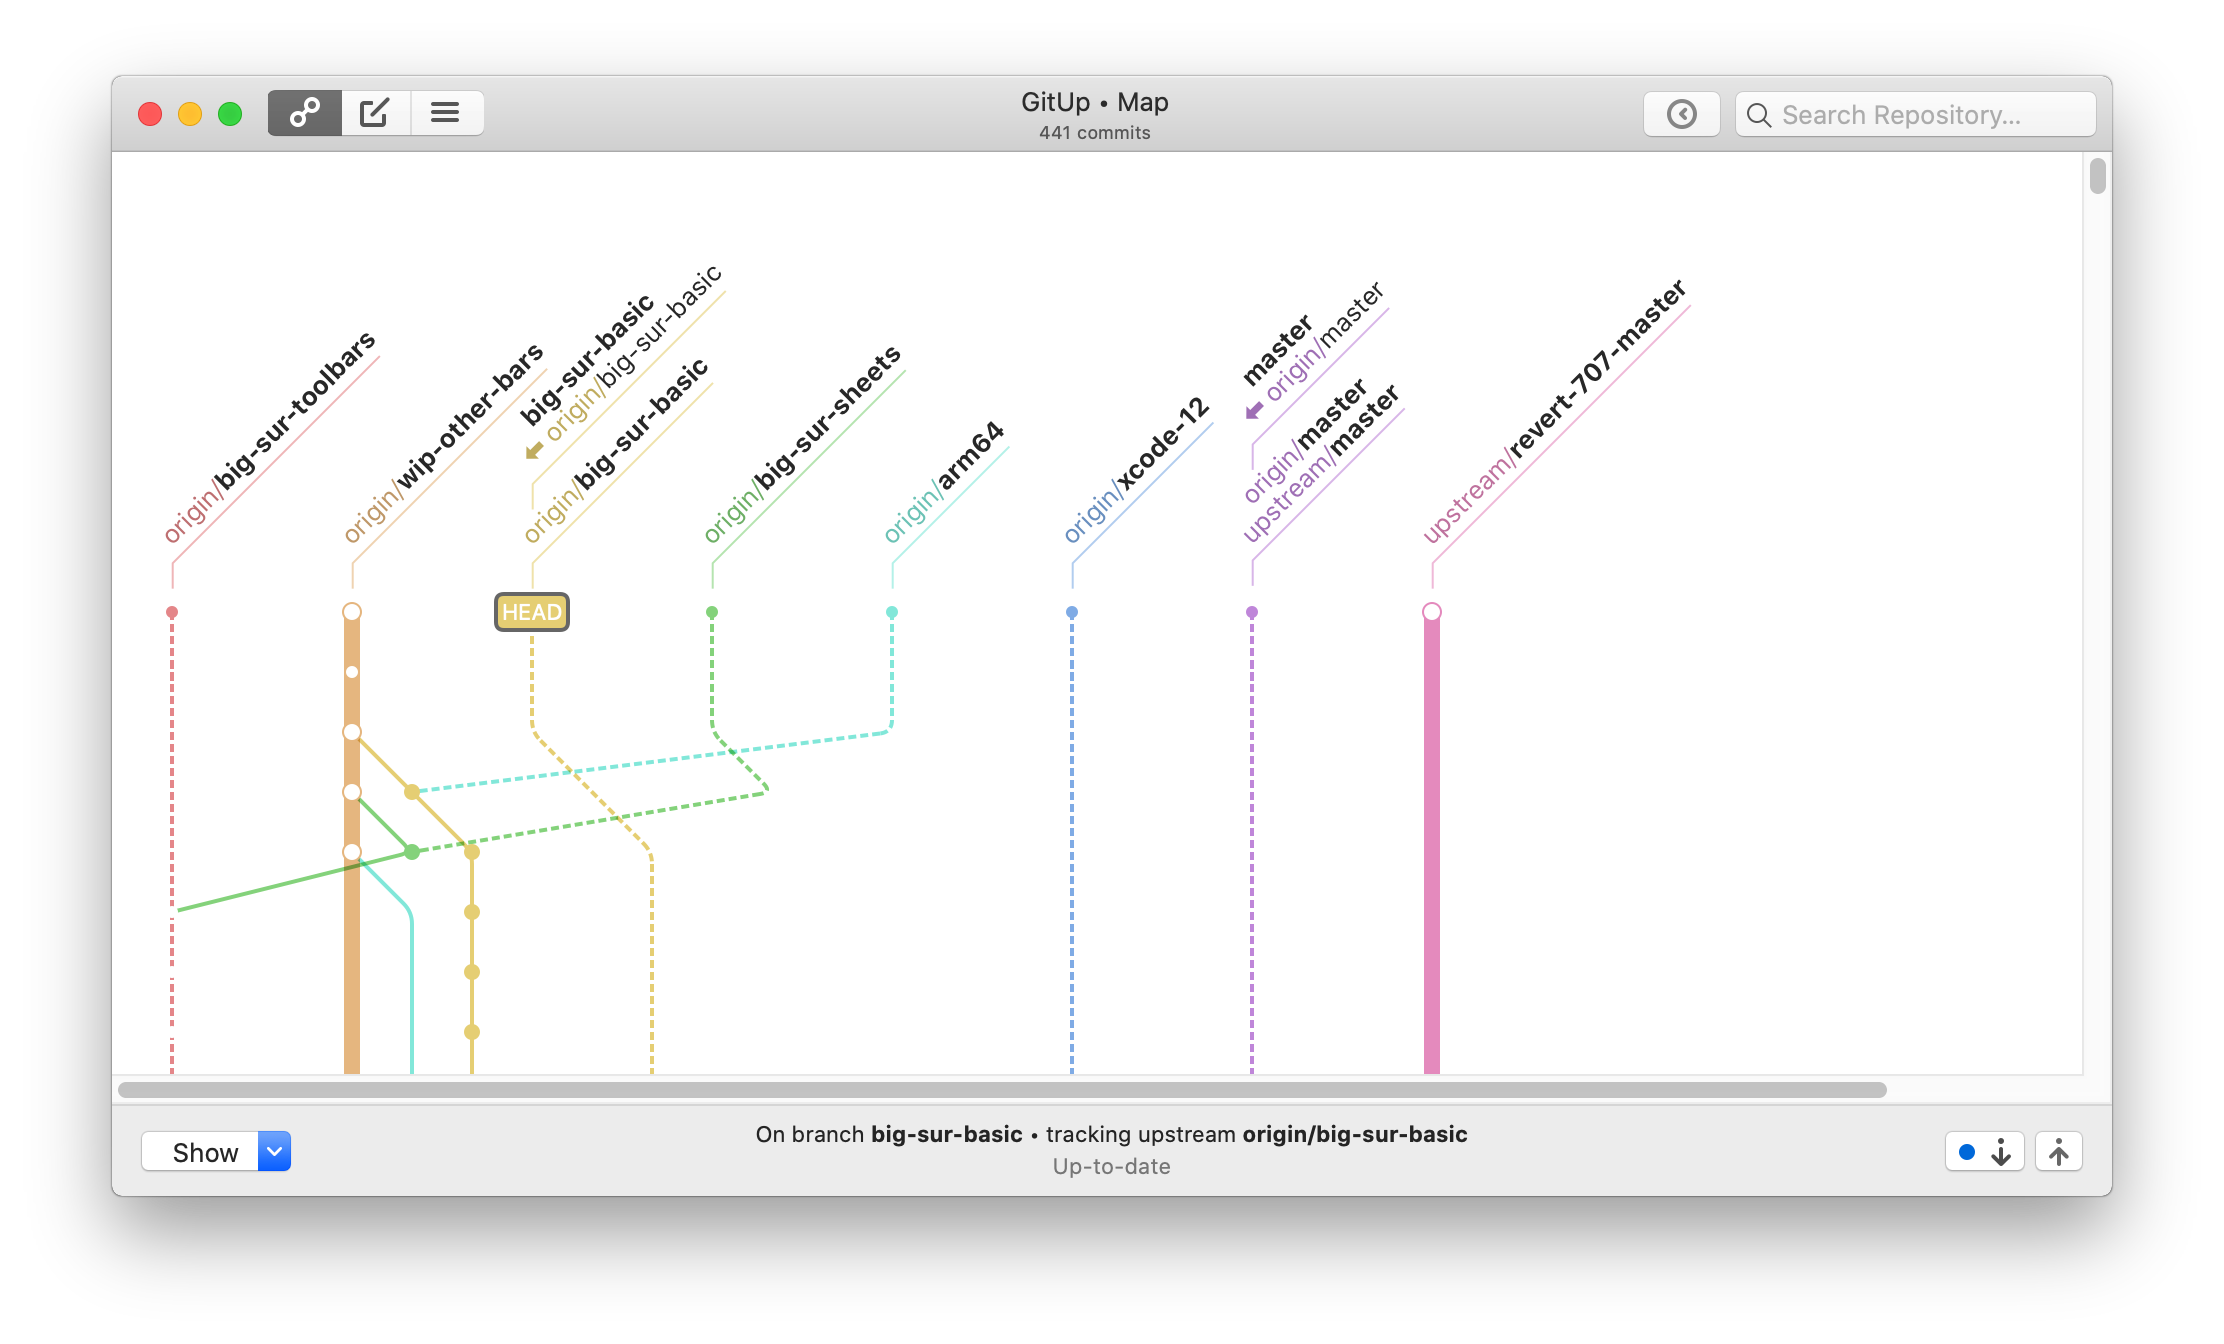Open the Commit view icon
Viewport: 2224px width, 1344px height.
pos(375,113)
